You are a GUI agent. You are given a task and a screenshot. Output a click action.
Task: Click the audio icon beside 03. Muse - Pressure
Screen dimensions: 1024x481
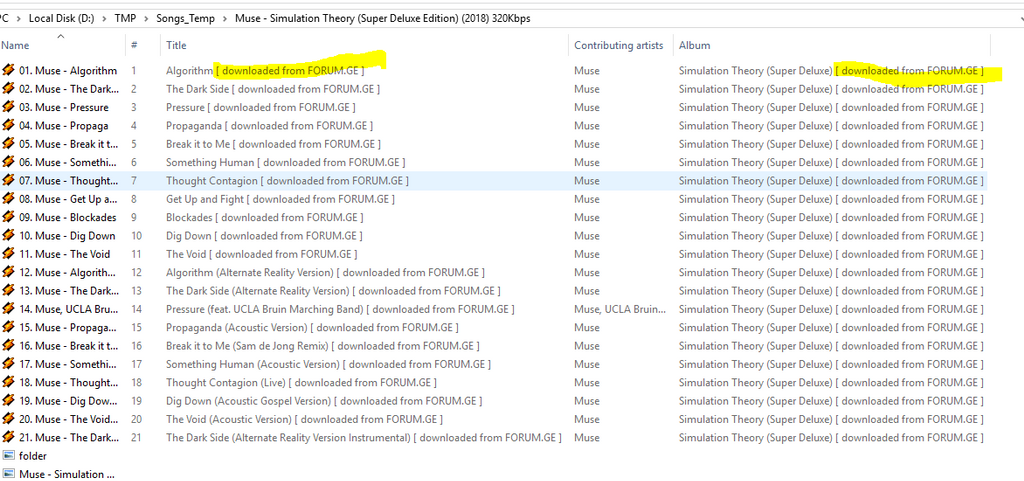pos(8,107)
